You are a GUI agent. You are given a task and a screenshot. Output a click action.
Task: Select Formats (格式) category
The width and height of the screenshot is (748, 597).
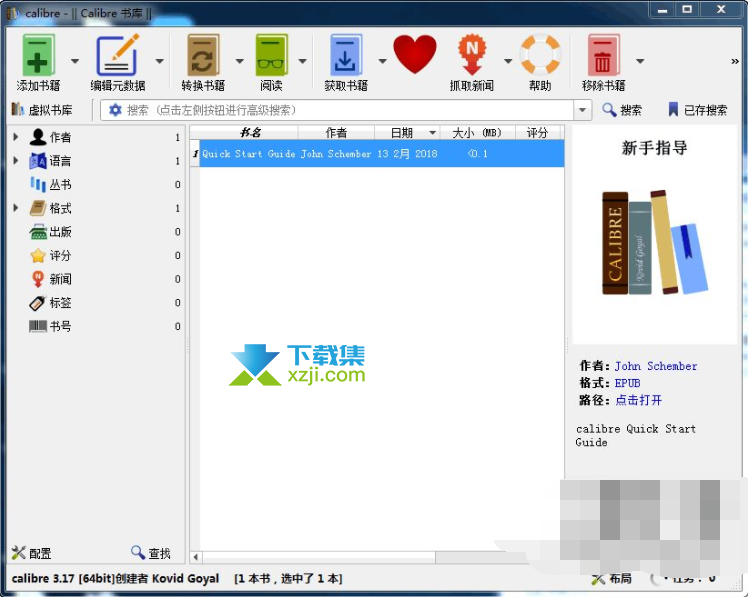pyautogui.click(x=50, y=208)
